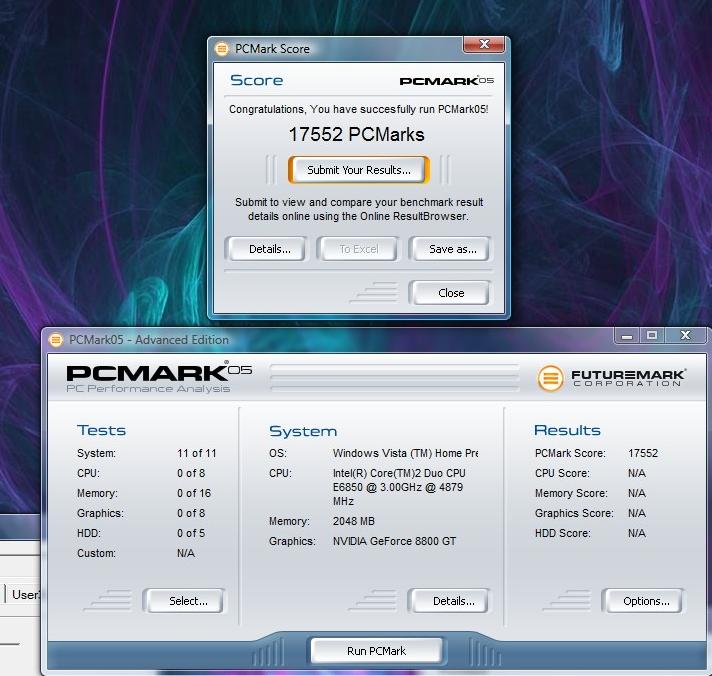Image resolution: width=712 pixels, height=676 pixels.
Task: Click Graphics Score N/A value
Action: [x=637, y=513]
